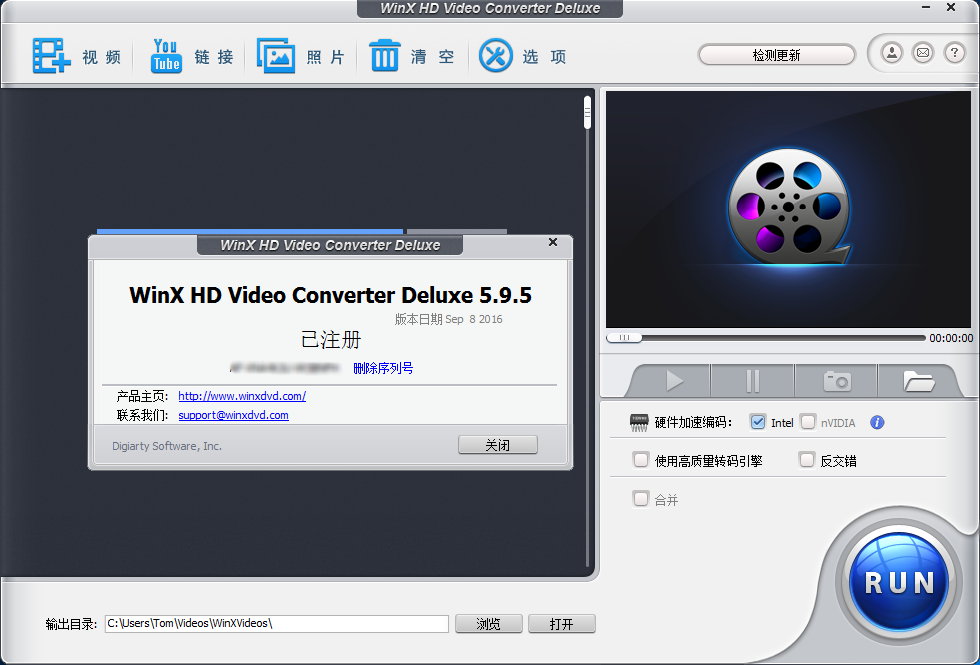Click the open (打开) output folder button
Viewport: 980px width, 665px height.
[561, 624]
